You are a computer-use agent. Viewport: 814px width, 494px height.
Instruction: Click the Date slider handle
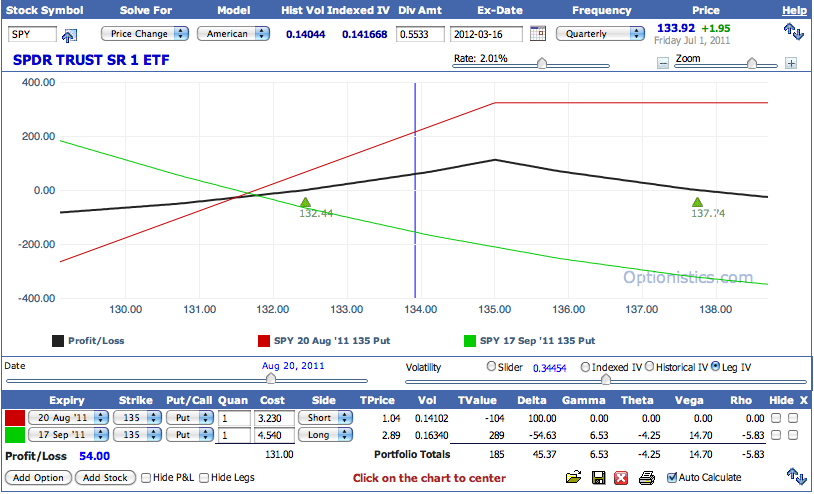point(270,379)
